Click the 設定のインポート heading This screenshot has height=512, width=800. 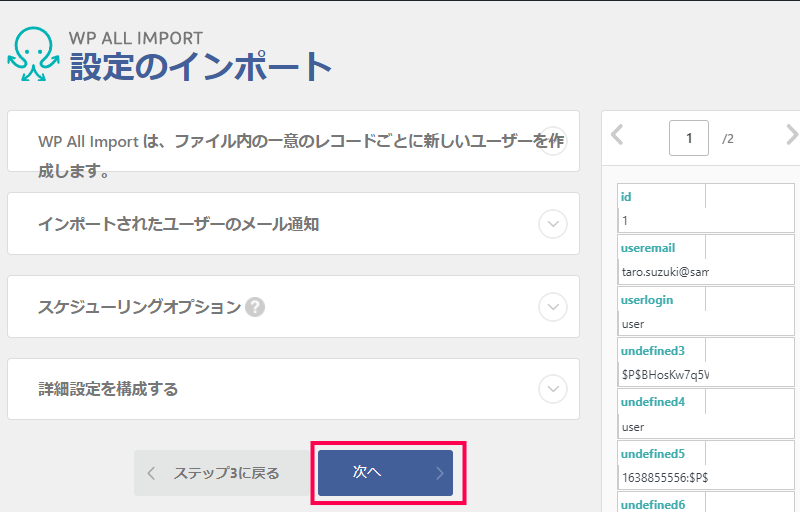(201, 66)
